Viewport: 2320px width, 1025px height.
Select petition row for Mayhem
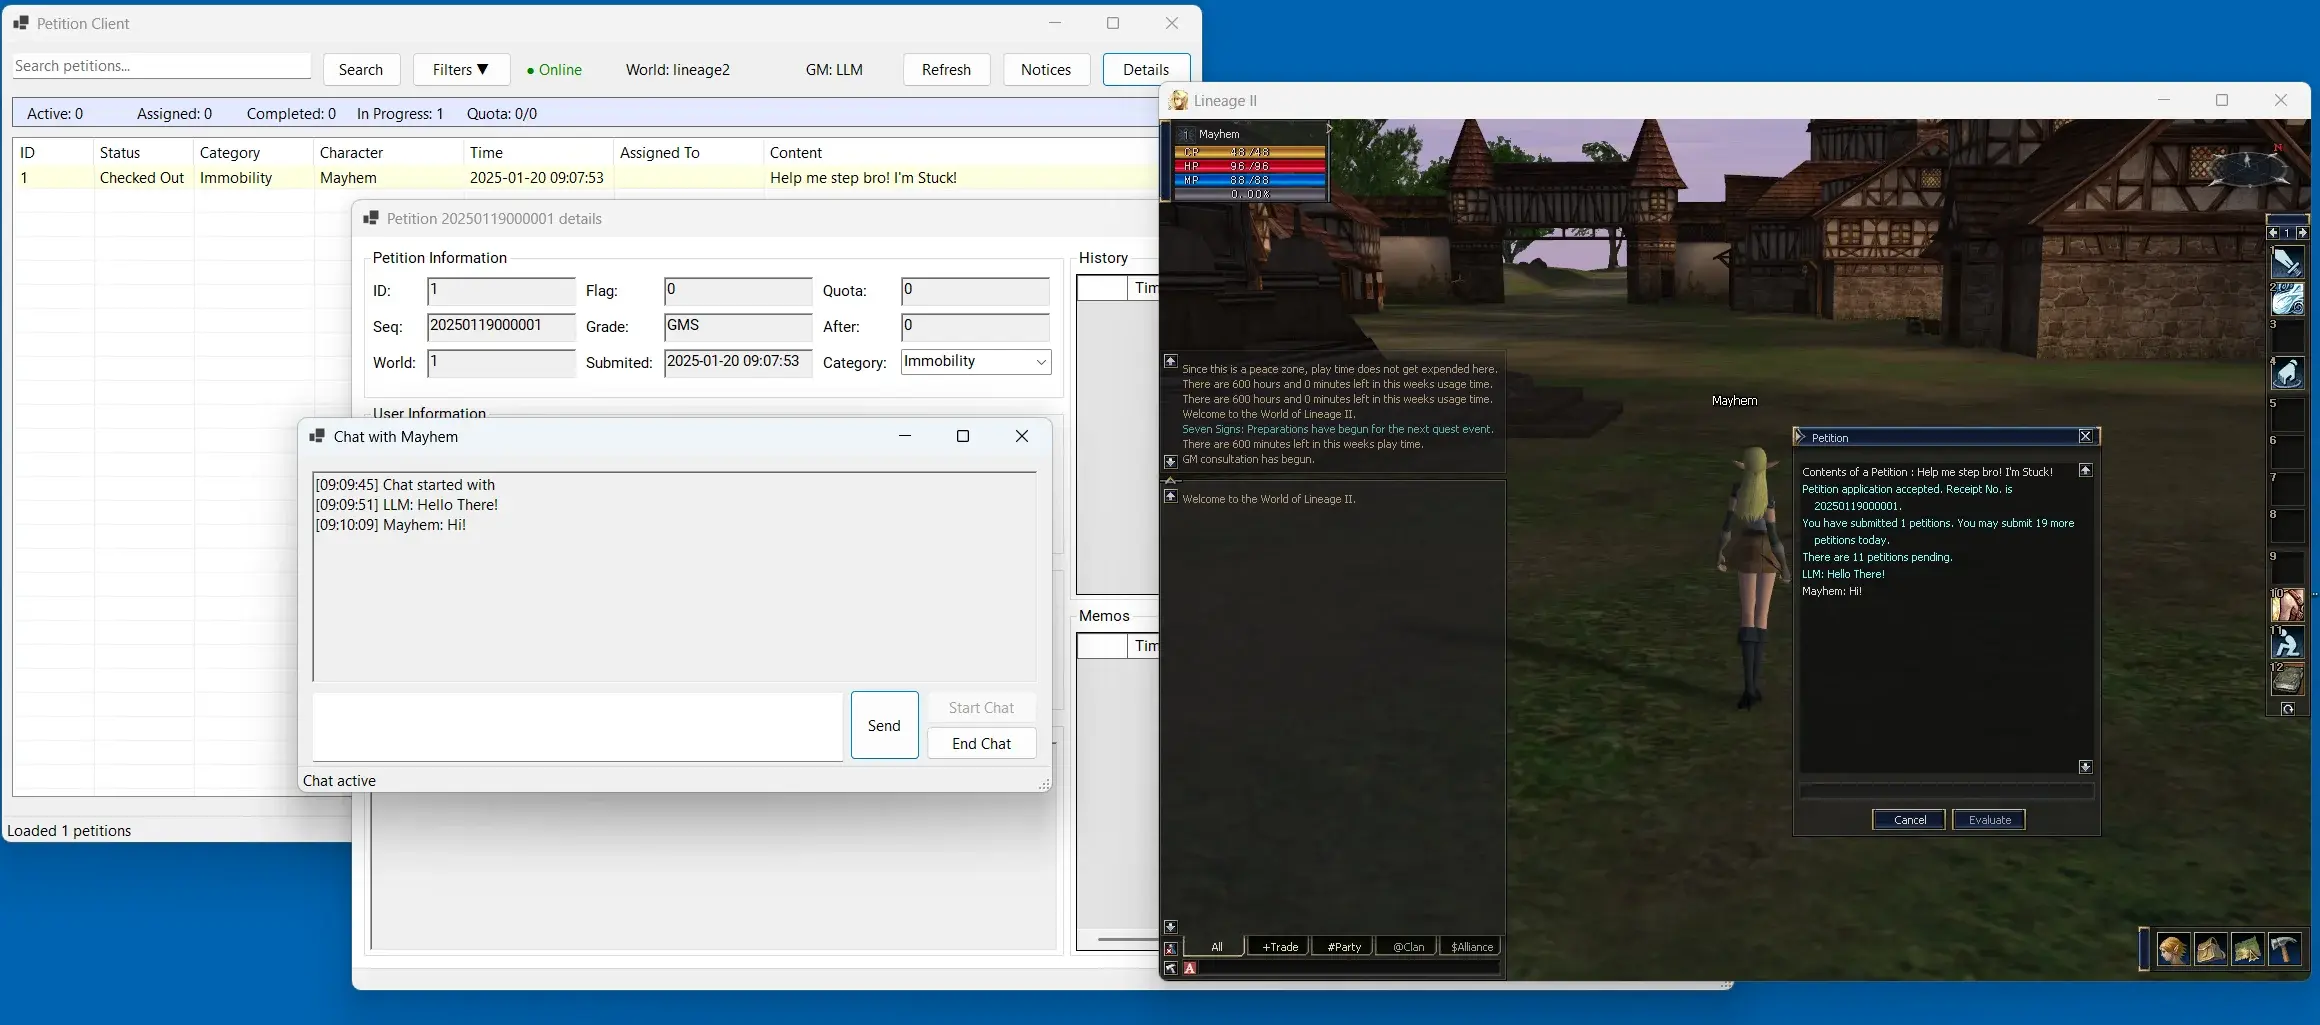pos(585,178)
